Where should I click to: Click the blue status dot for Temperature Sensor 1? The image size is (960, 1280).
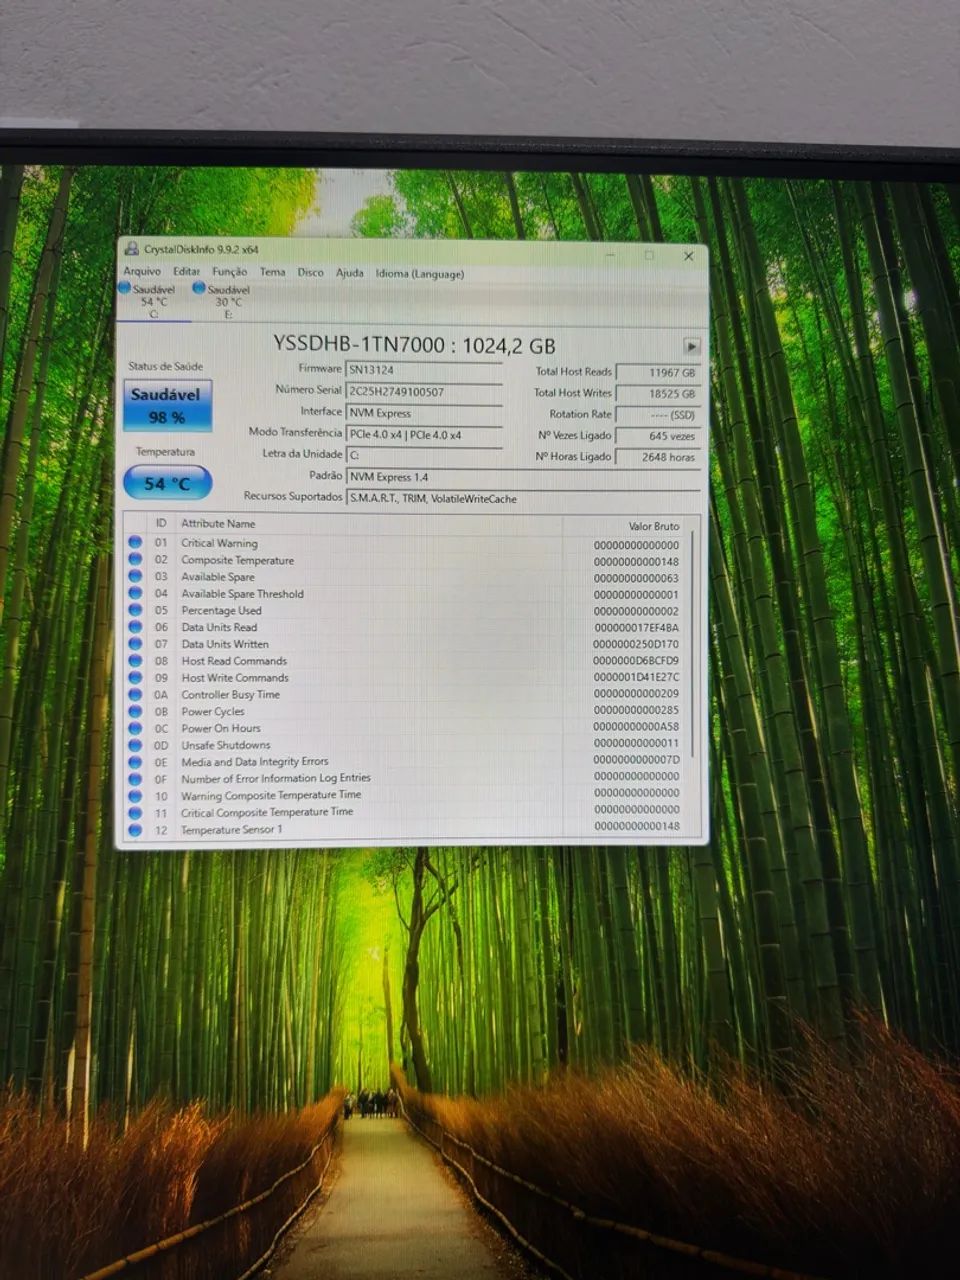pos(135,830)
